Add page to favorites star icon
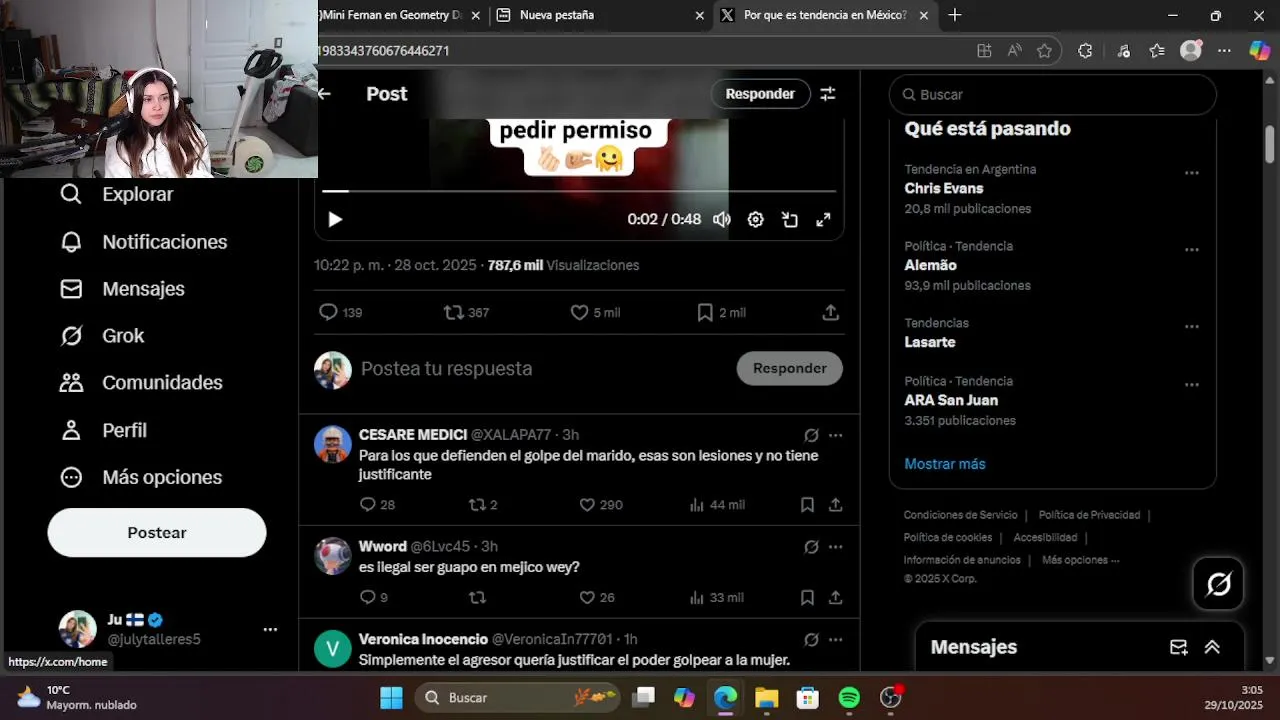The image size is (1280, 720). click(1045, 51)
